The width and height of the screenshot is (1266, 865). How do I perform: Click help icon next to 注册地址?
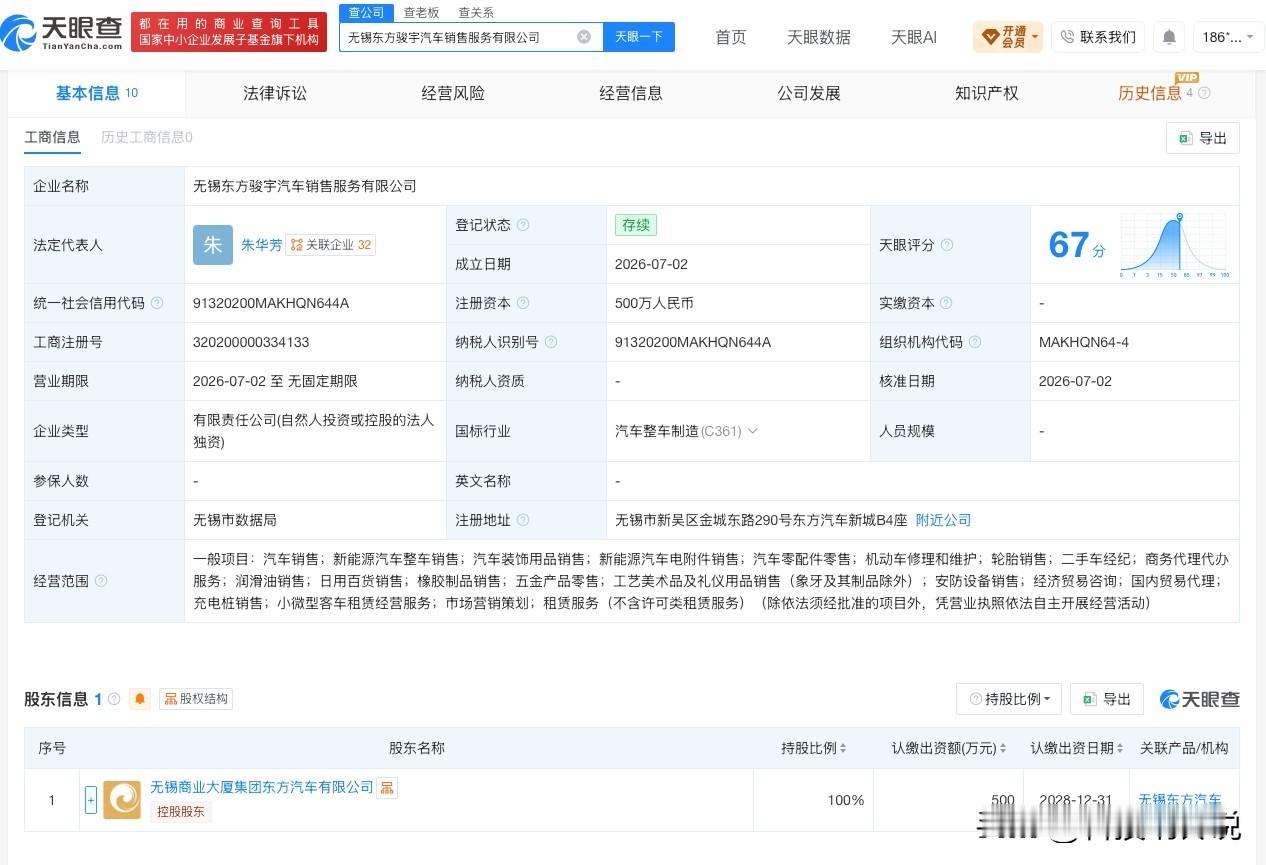(x=523, y=520)
